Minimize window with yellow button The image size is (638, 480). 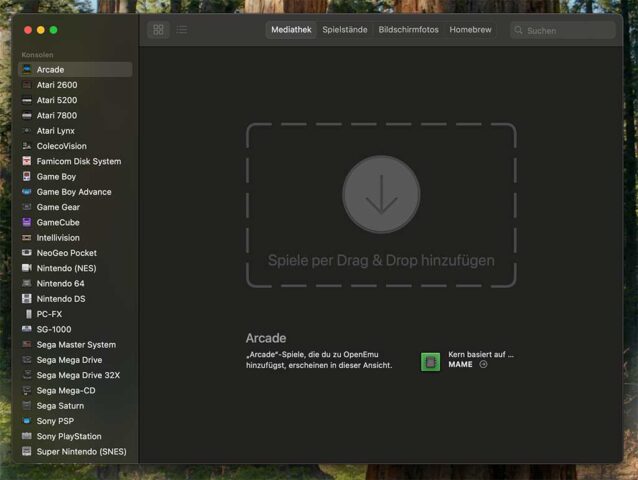coord(41,30)
